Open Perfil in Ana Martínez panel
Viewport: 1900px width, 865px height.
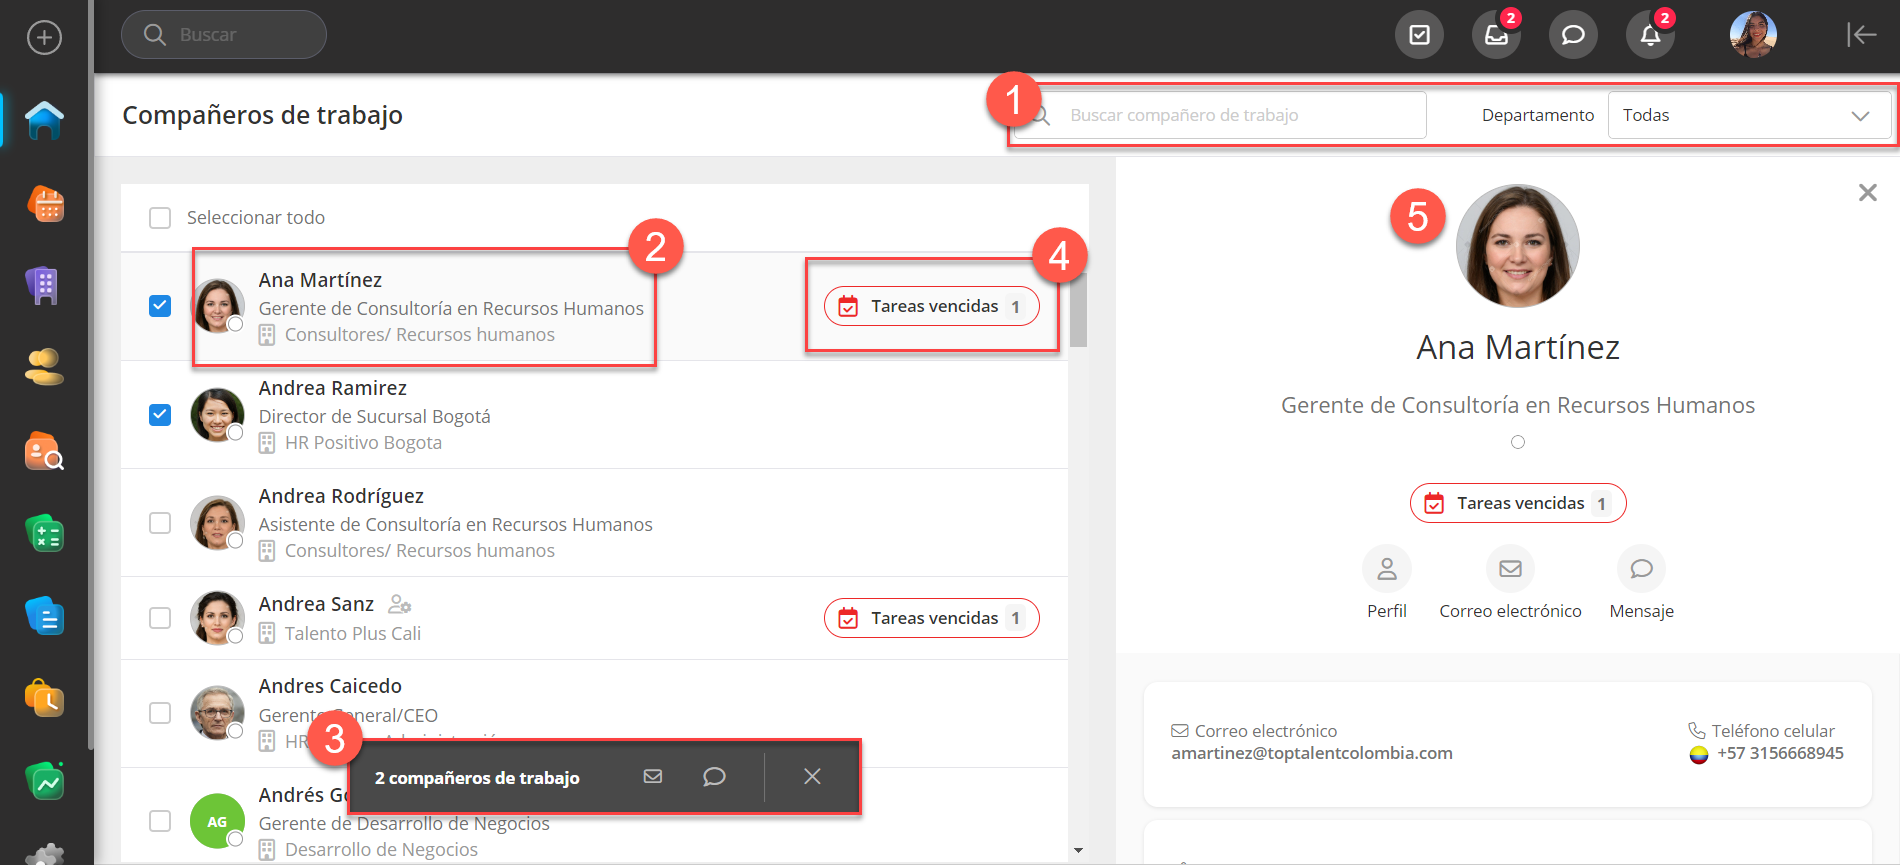(1386, 570)
